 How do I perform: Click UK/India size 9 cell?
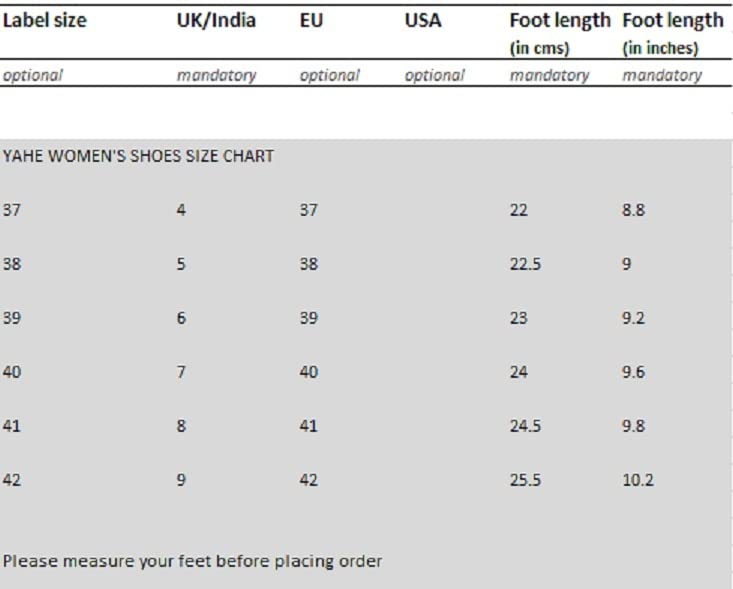pos(181,480)
